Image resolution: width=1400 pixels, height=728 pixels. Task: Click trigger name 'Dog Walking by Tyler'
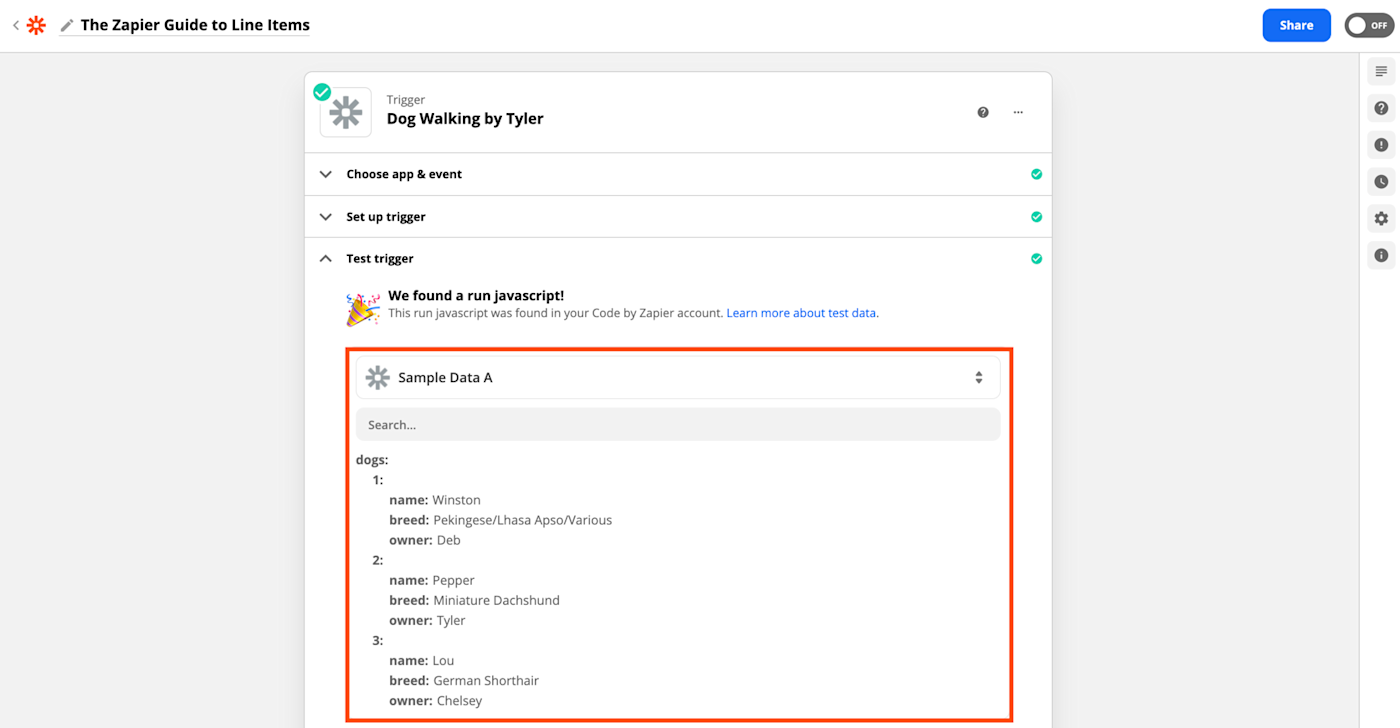click(465, 118)
